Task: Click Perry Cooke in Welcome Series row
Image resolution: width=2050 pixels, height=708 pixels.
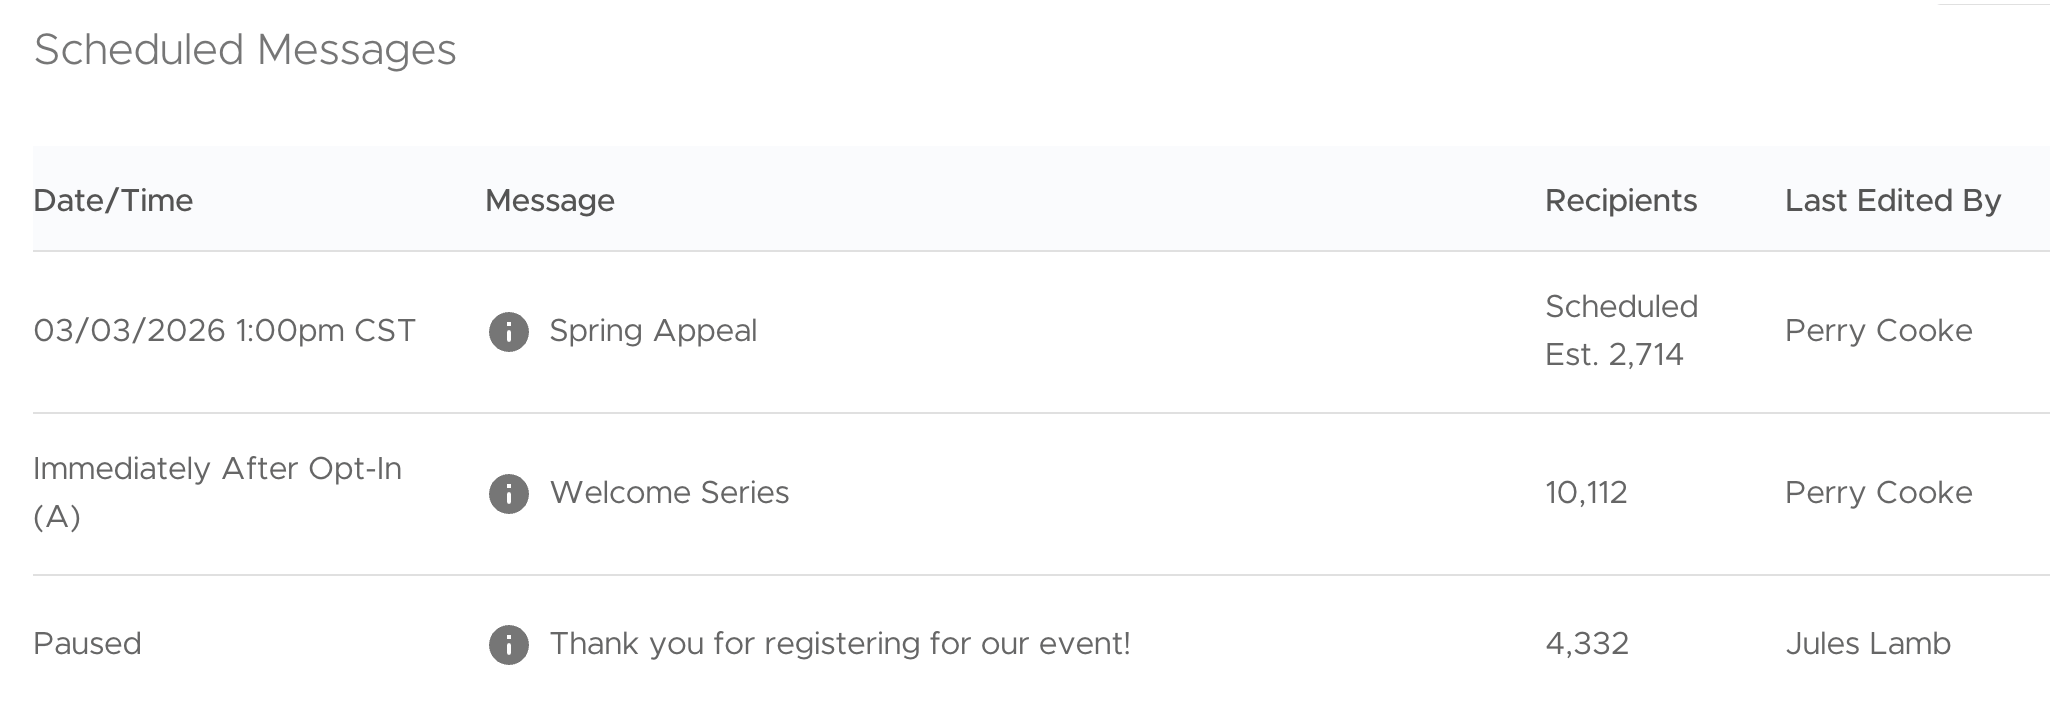Action: point(1878,493)
